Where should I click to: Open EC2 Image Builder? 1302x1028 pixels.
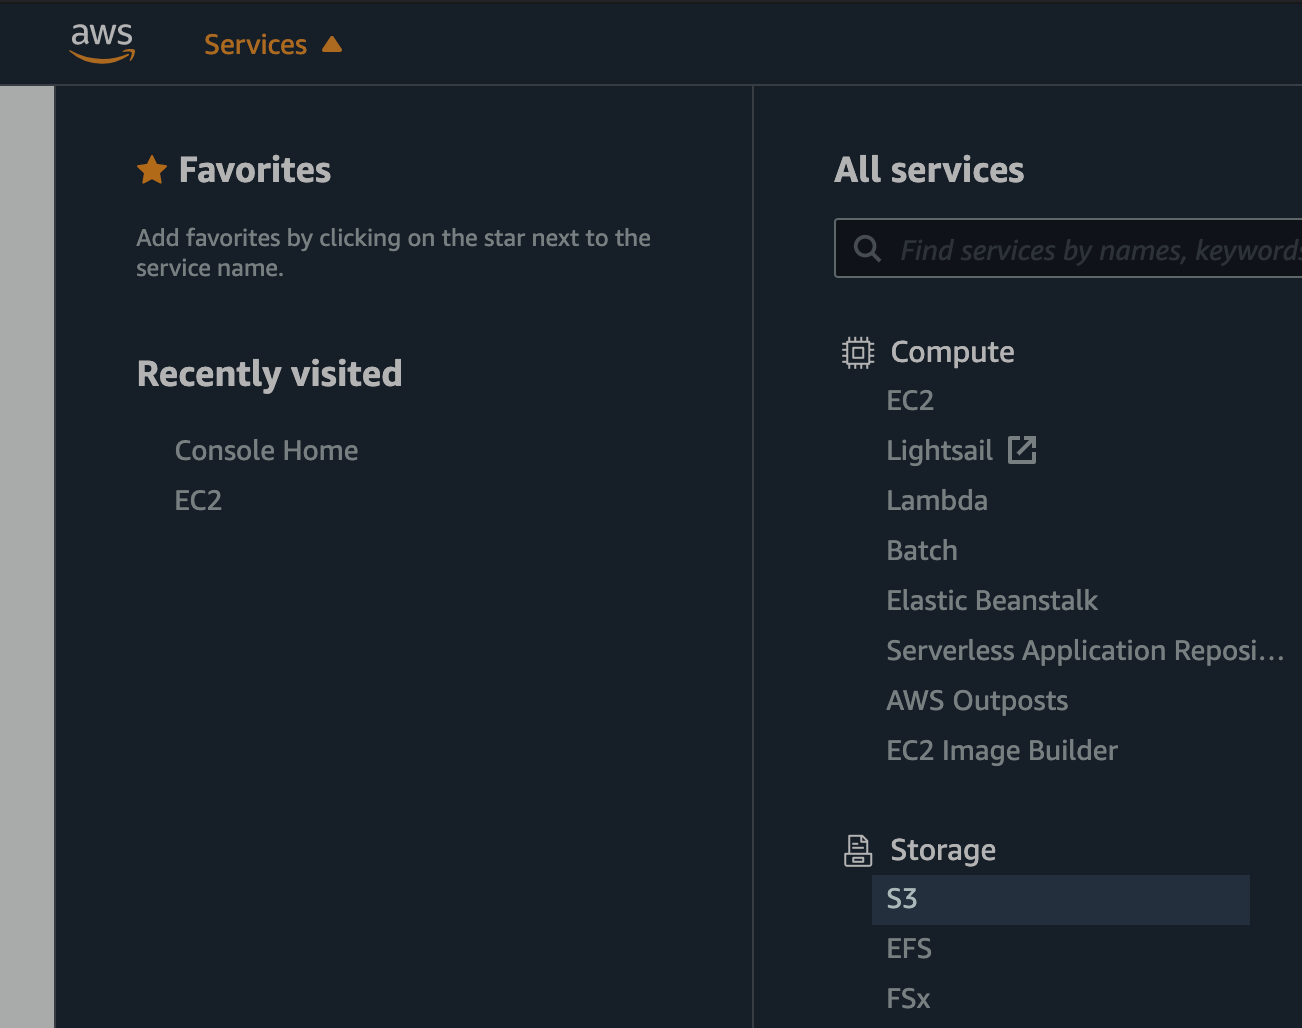(x=1002, y=750)
